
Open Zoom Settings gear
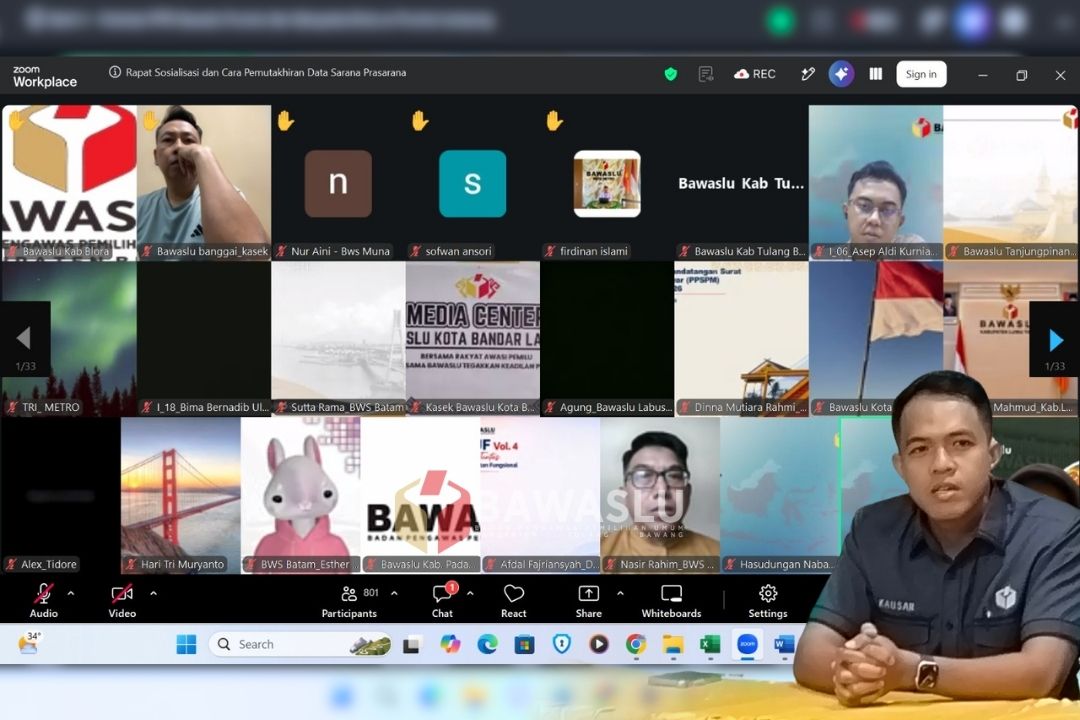767,601
